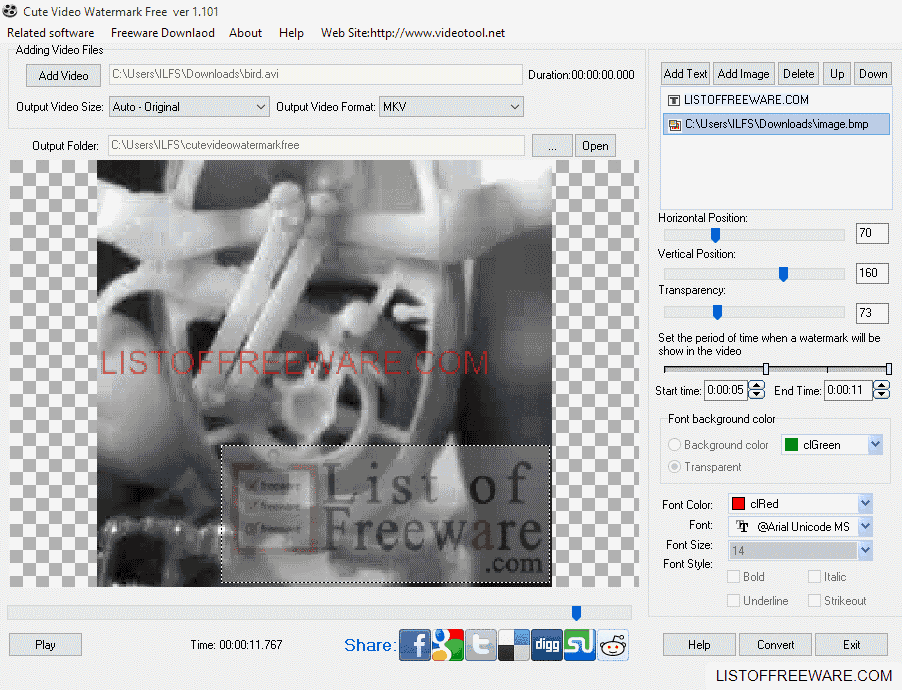Click the Exit button
The width and height of the screenshot is (902, 690).
tap(851, 645)
